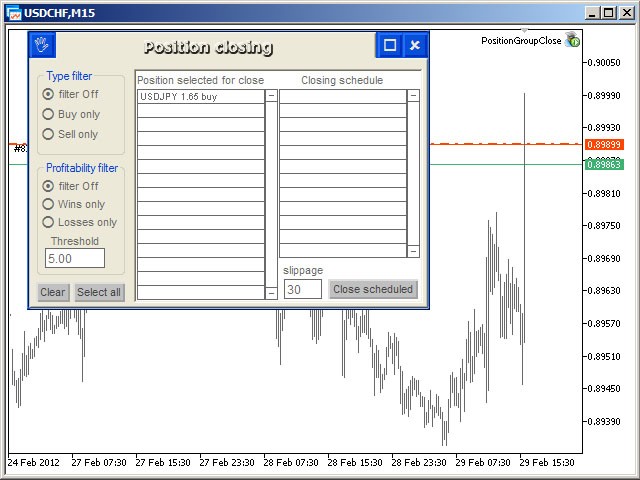
Task: Click the Close scheduled button
Action: coord(373,289)
